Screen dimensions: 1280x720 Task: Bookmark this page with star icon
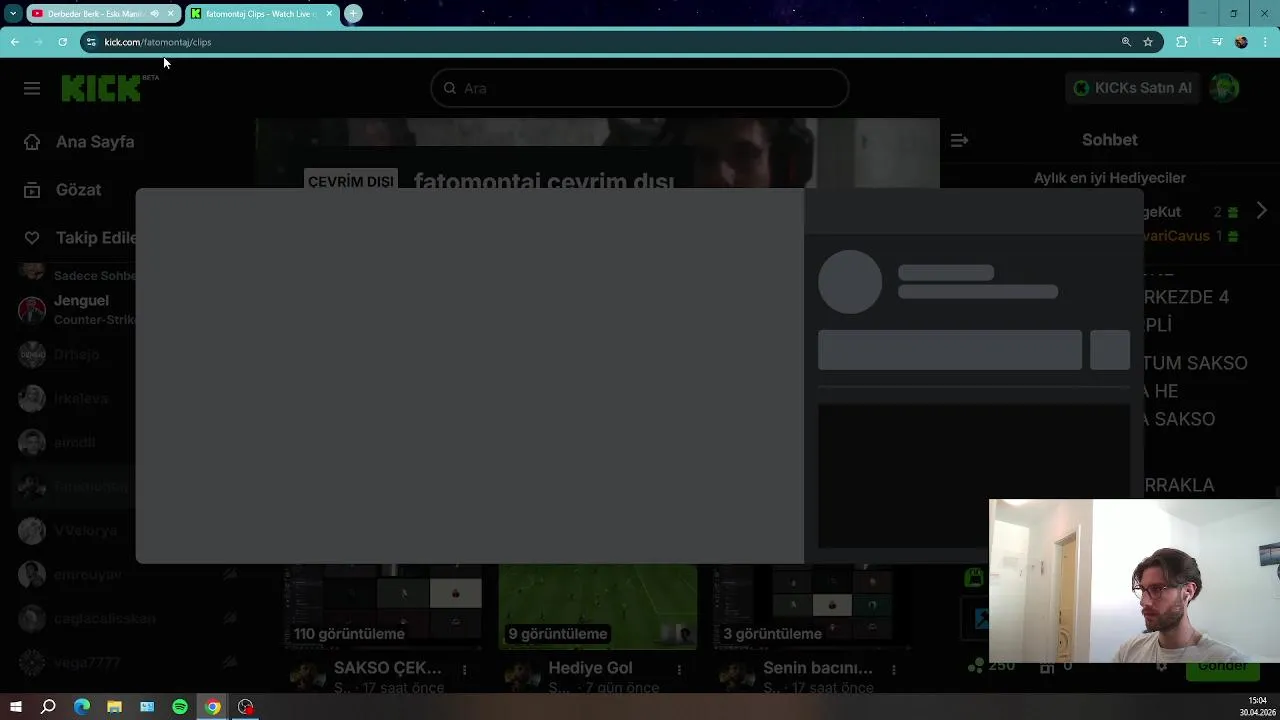click(x=1148, y=42)
